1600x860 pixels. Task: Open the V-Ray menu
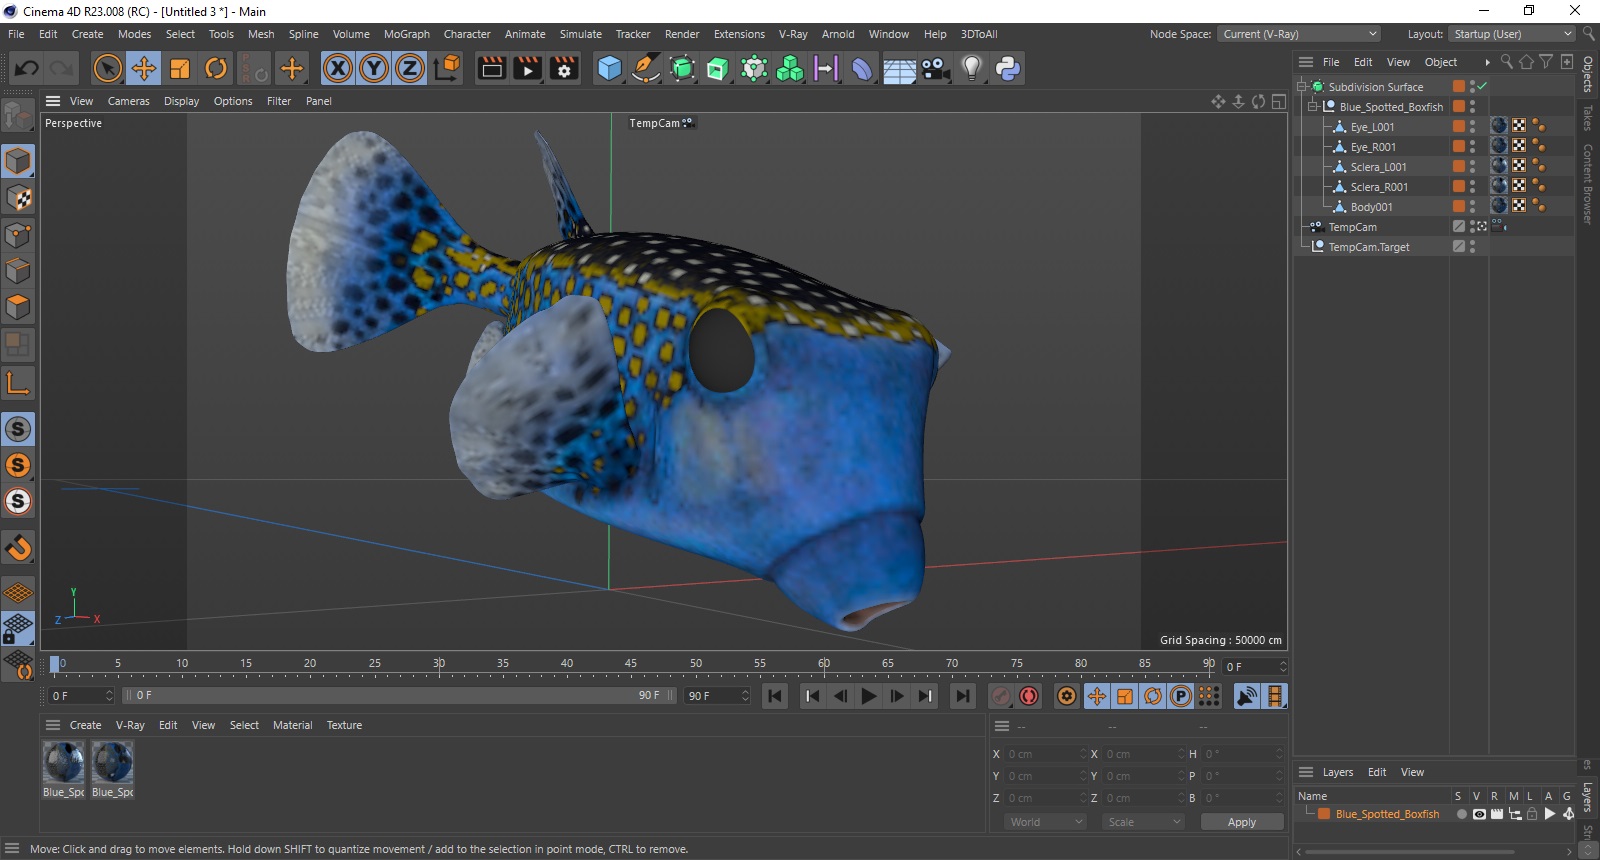[793, 34]
